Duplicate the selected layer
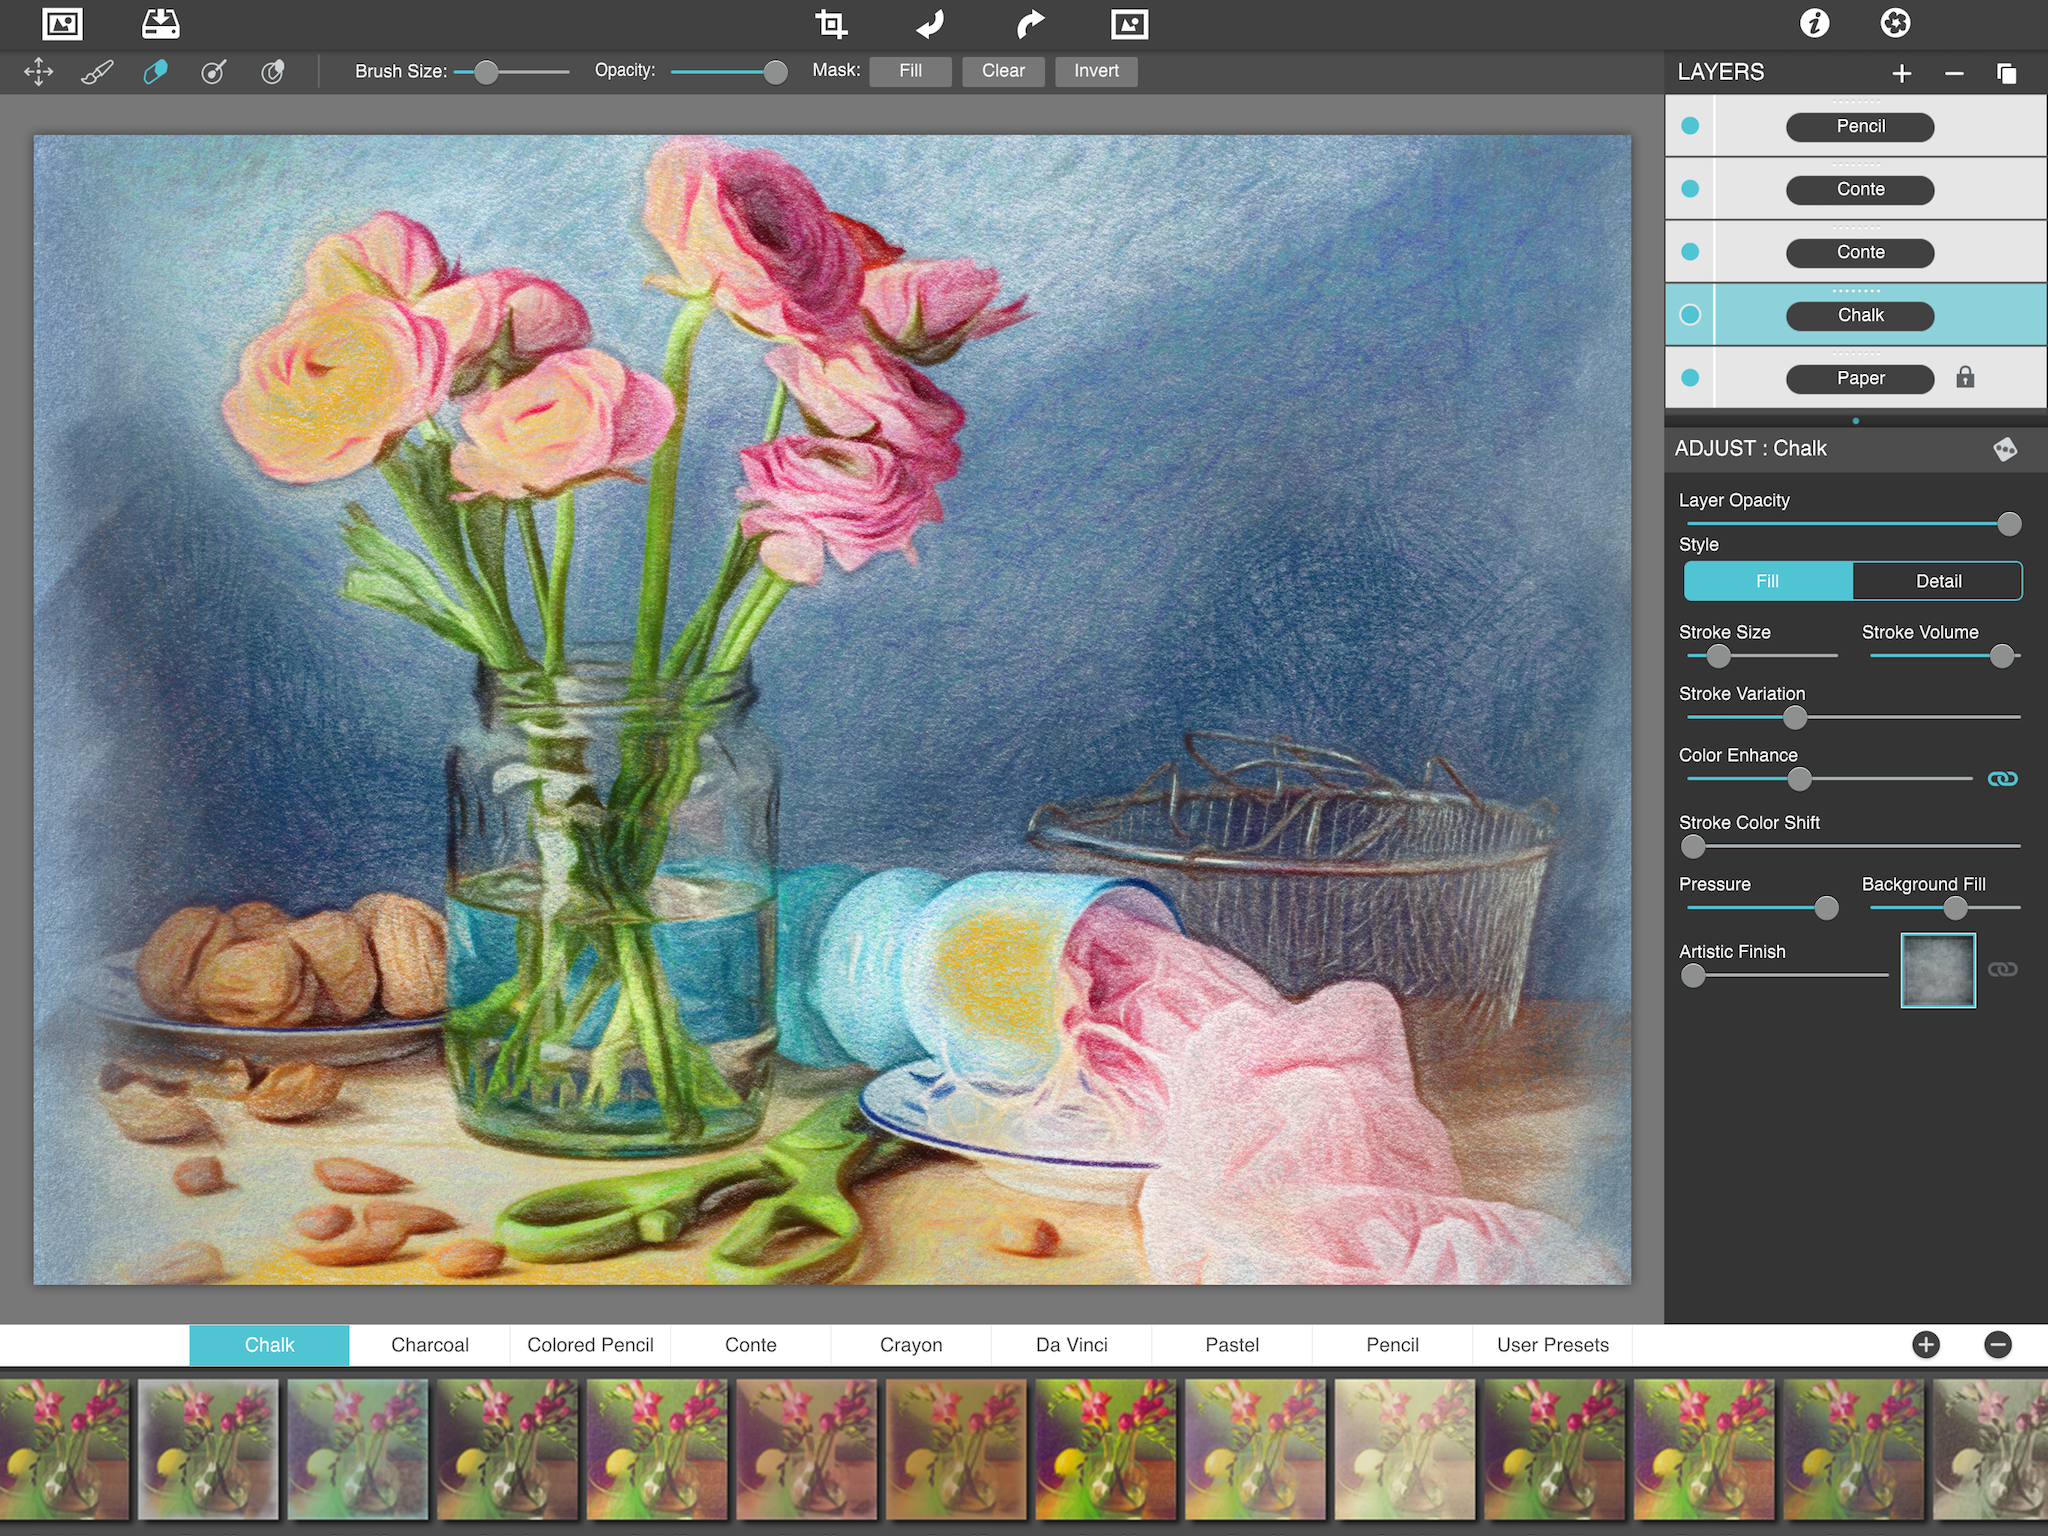 click(x=2006, y=73)
